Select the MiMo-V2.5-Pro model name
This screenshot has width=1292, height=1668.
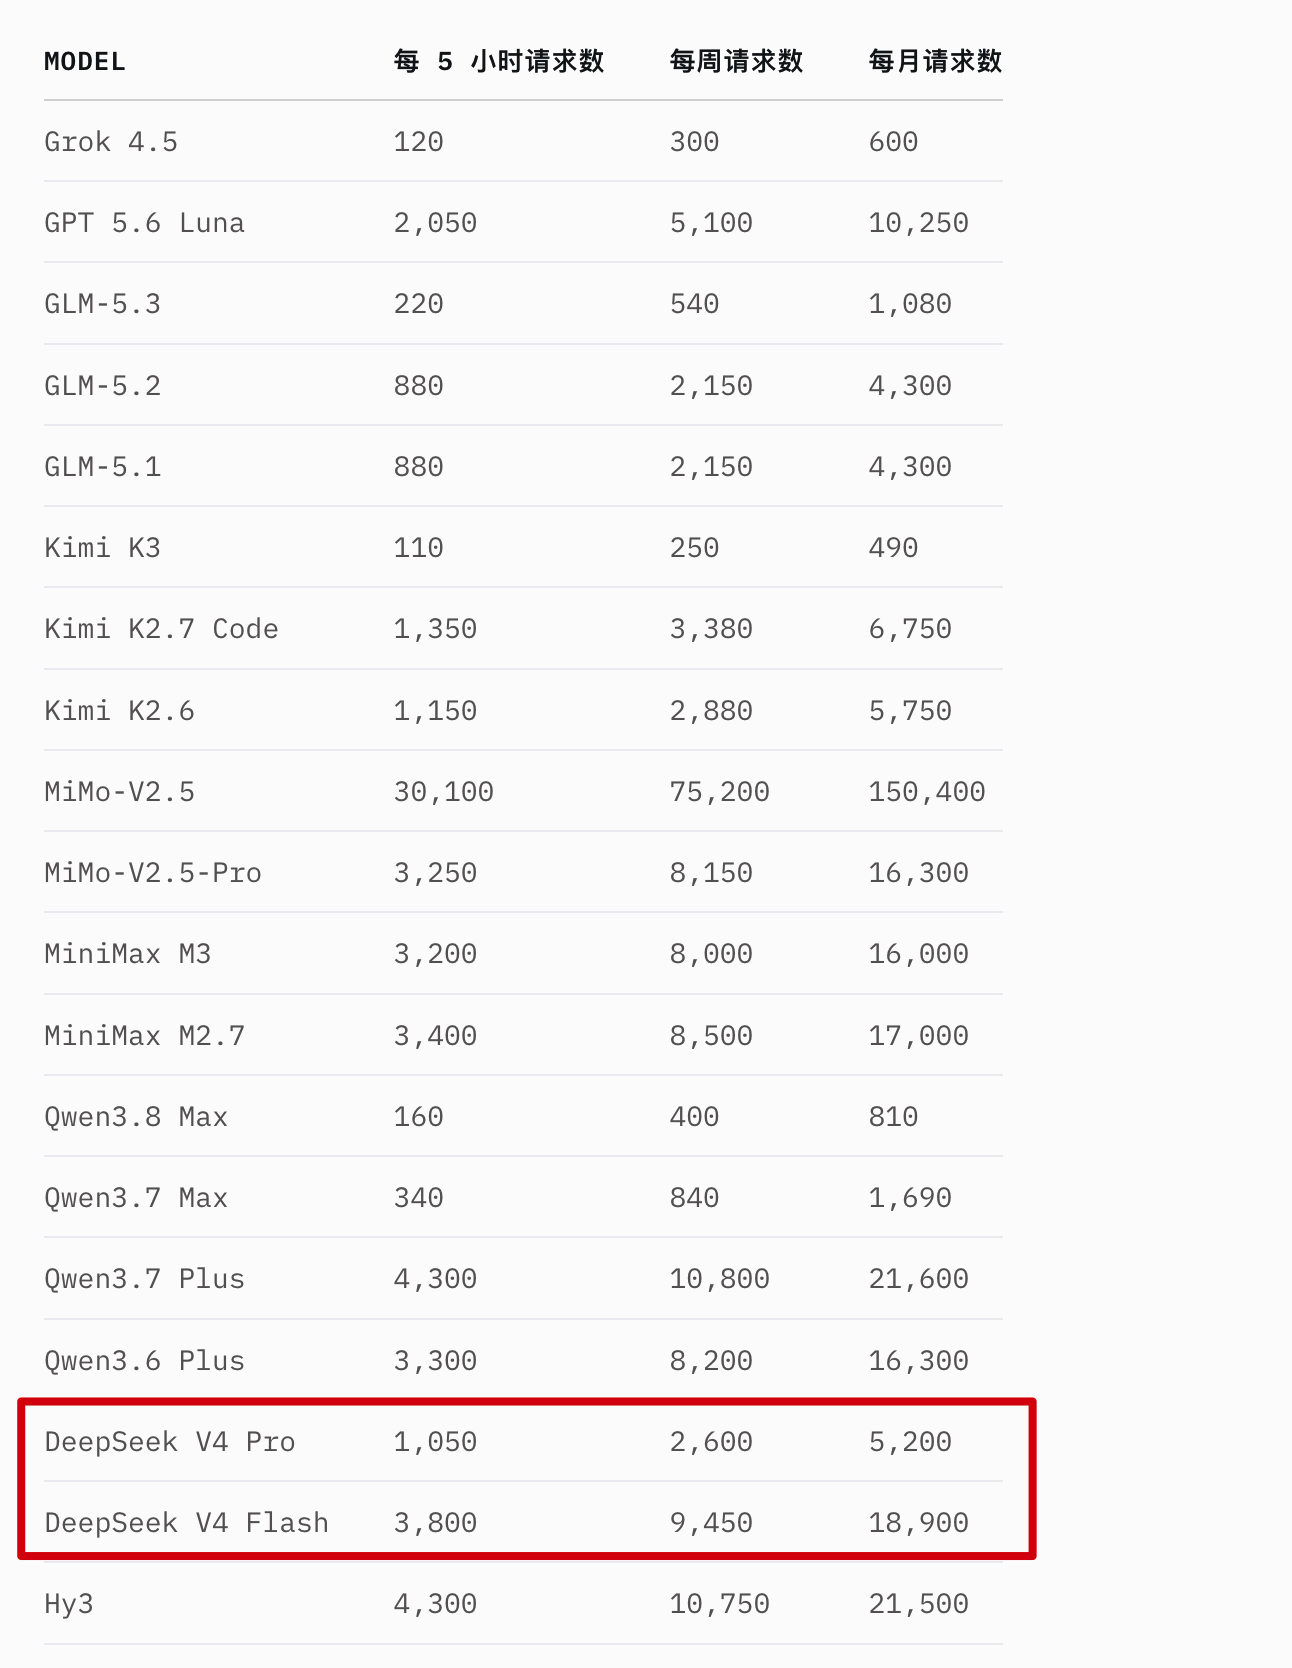point(153,873)
